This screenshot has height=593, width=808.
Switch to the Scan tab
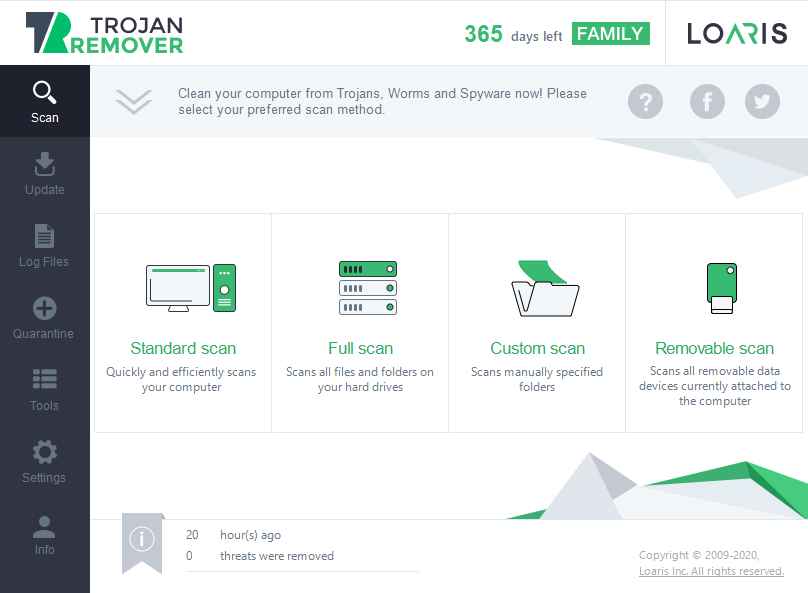[x=45, y=102]
